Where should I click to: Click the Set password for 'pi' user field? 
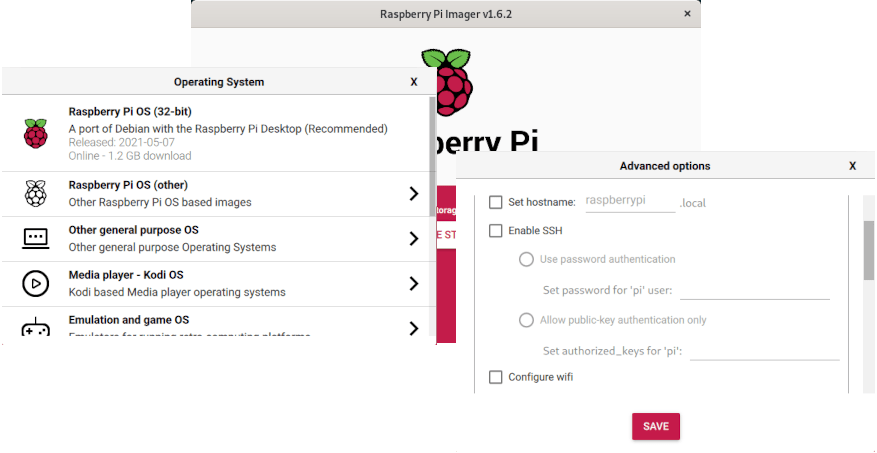[755, 291]
